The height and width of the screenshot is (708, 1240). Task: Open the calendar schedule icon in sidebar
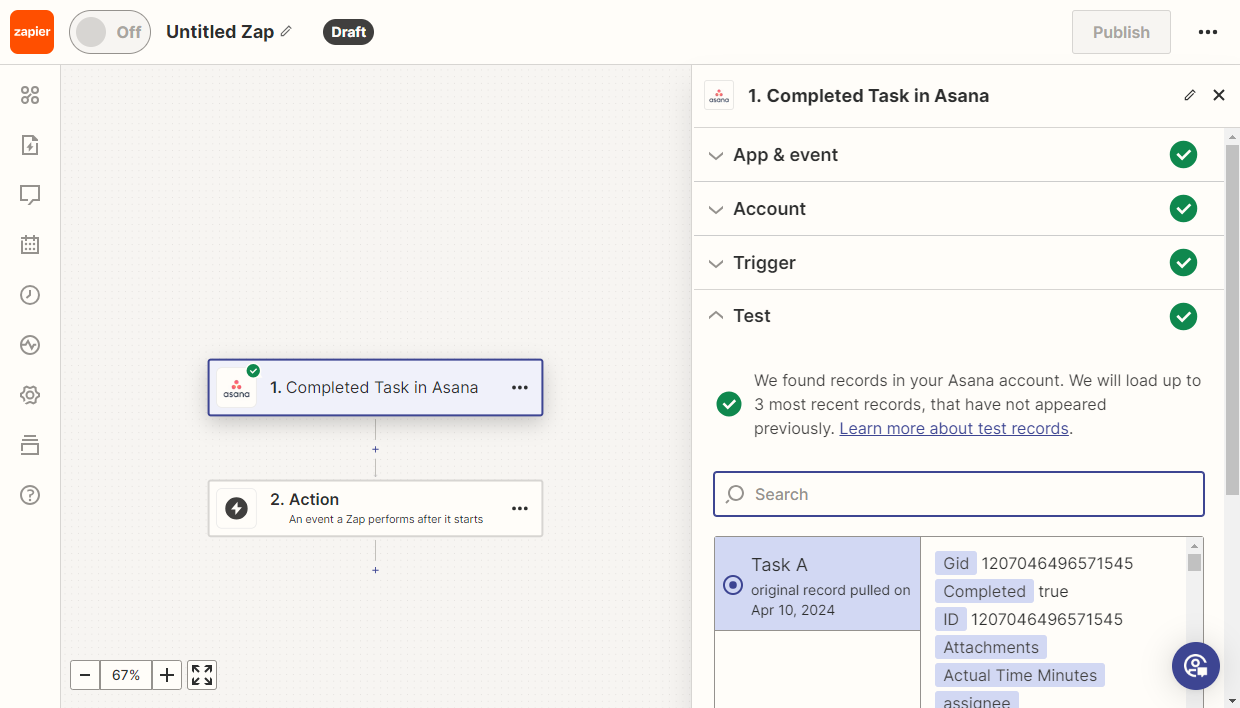[30, 245]
